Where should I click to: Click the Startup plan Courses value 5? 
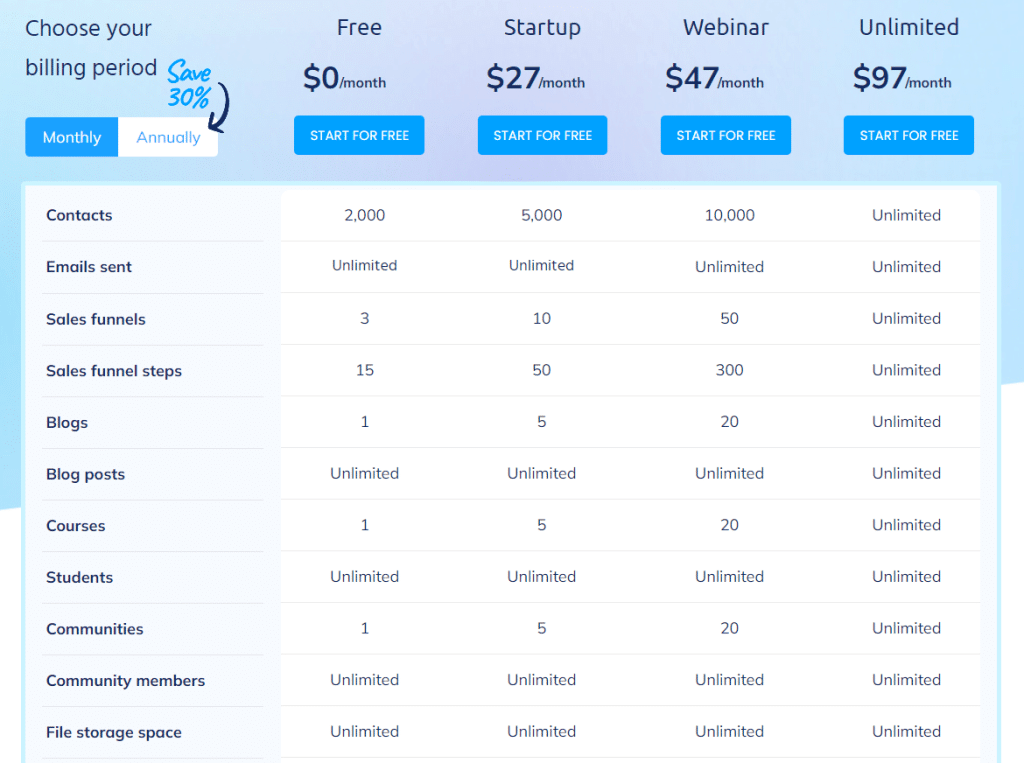[541, 525]
